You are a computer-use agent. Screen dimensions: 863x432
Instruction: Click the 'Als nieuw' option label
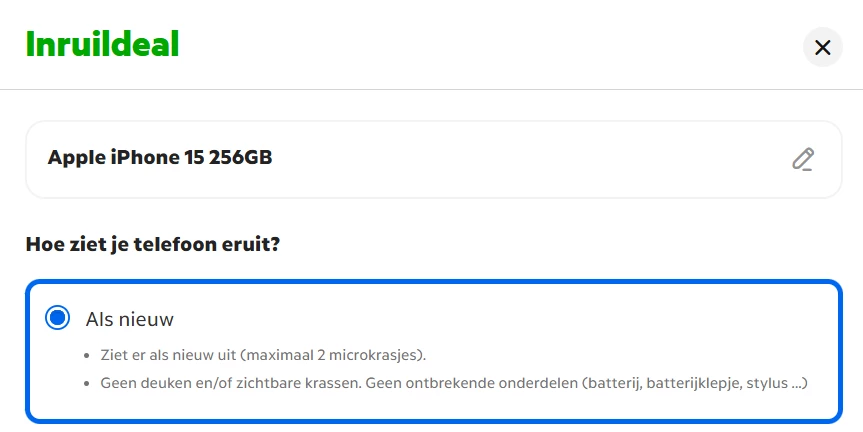coord(130,319)
